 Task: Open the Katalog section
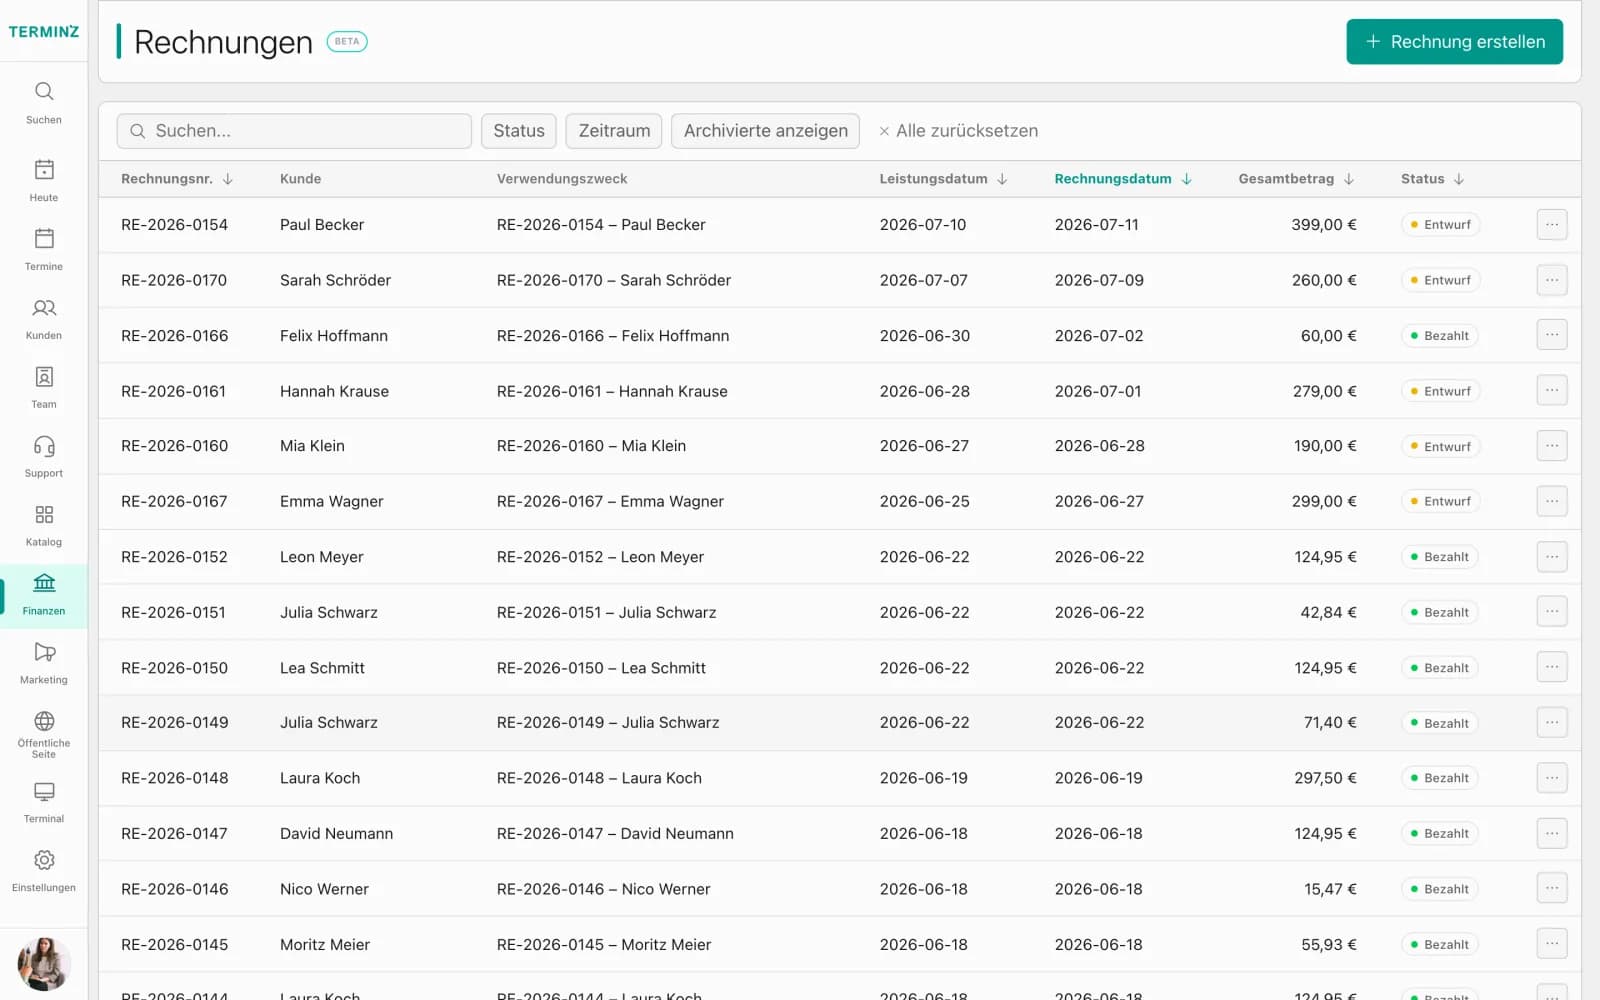44,526
